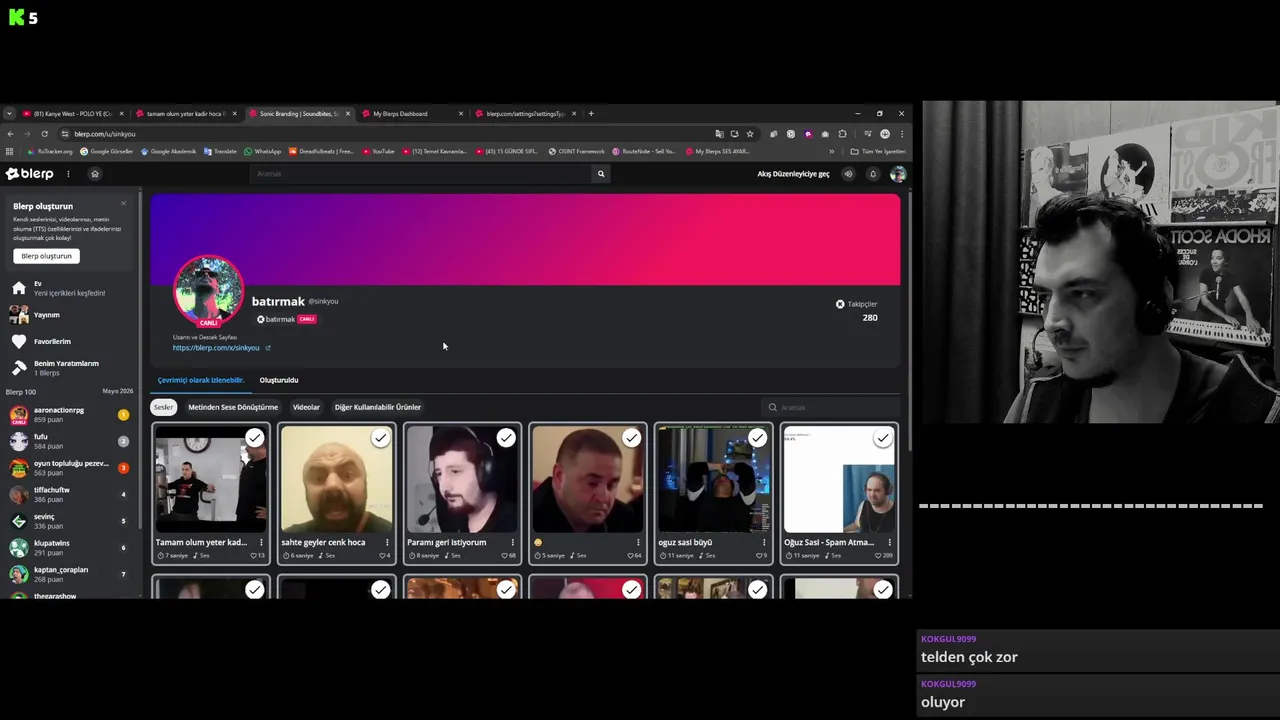The width and height of the screenshot is (1280, 720).
Task: Open the notifications bell
Action: point(872,174)
